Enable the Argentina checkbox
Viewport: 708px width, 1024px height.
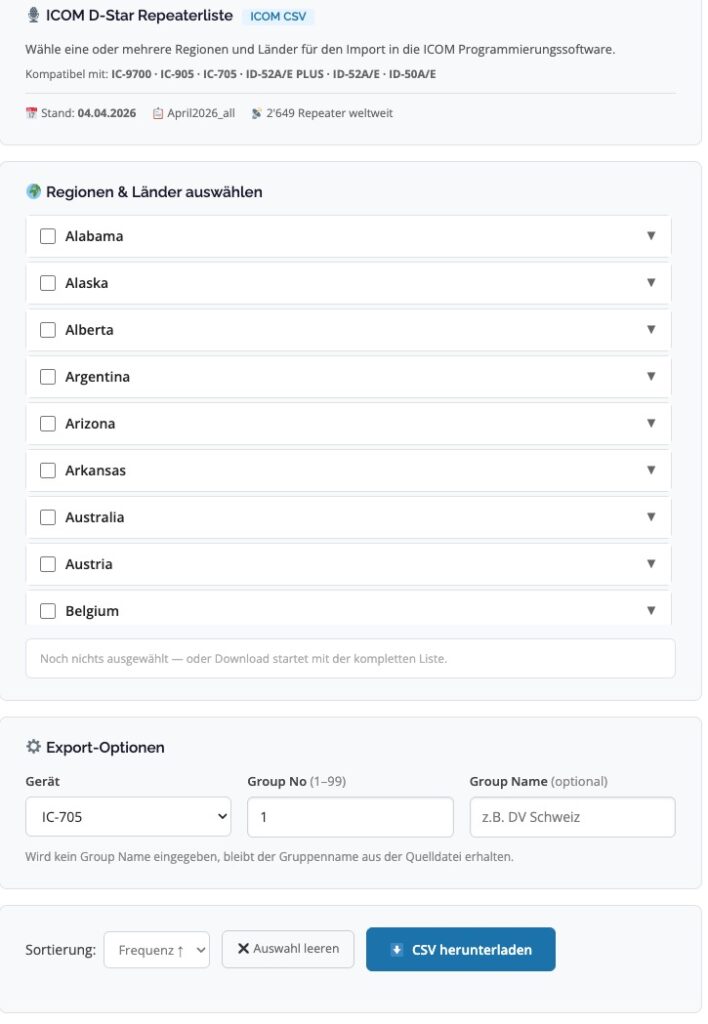(x=48, y=377)
